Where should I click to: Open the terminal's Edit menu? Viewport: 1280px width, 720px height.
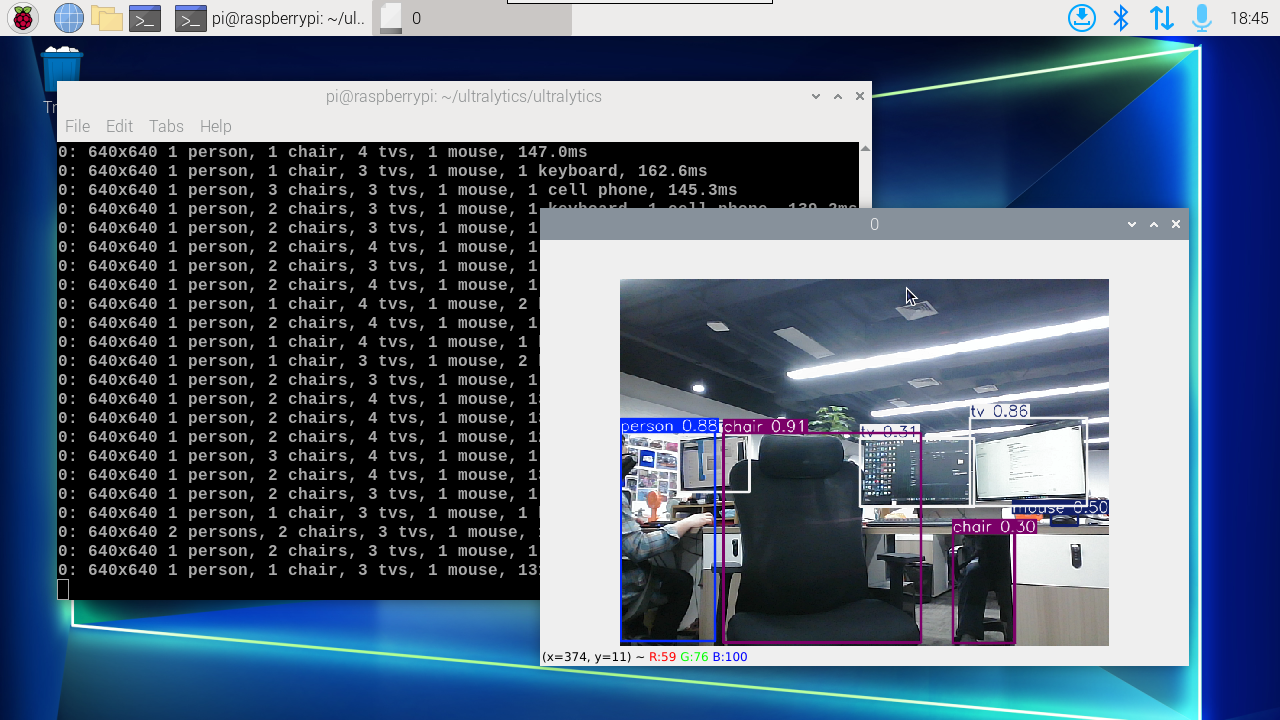coord(119,126)
